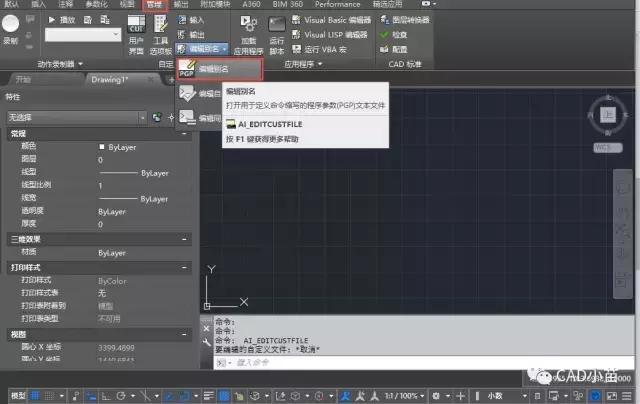Switch to the 默认 ribbon tab
The width and height of the screenshot is (640, 404).
coord(11,4)
